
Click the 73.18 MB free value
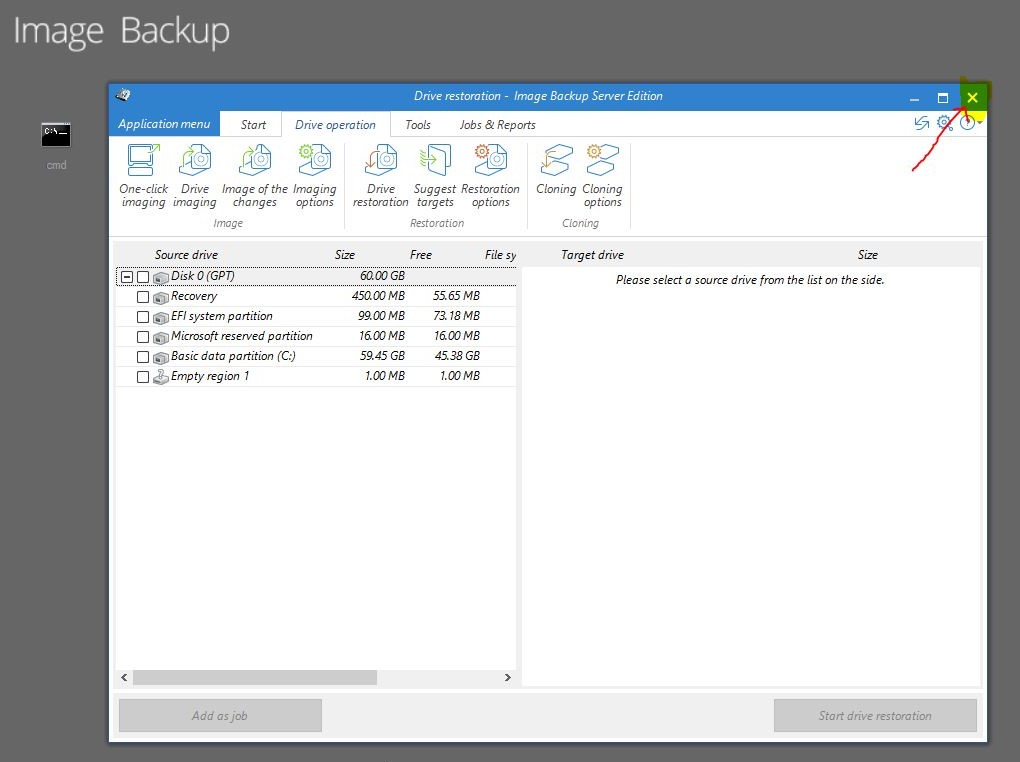click(457, 316)
